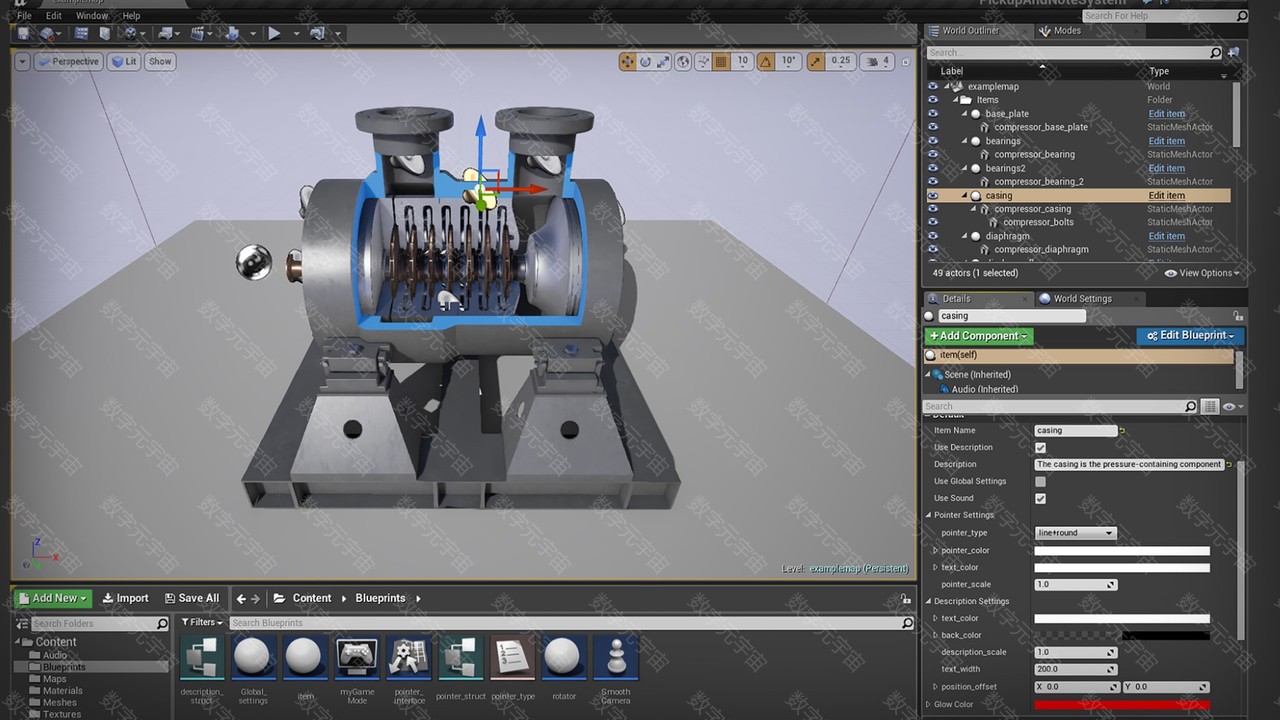Click the Play button in the main toolbar
Screen dimensions: 1280x720
[x=274, y=34]
